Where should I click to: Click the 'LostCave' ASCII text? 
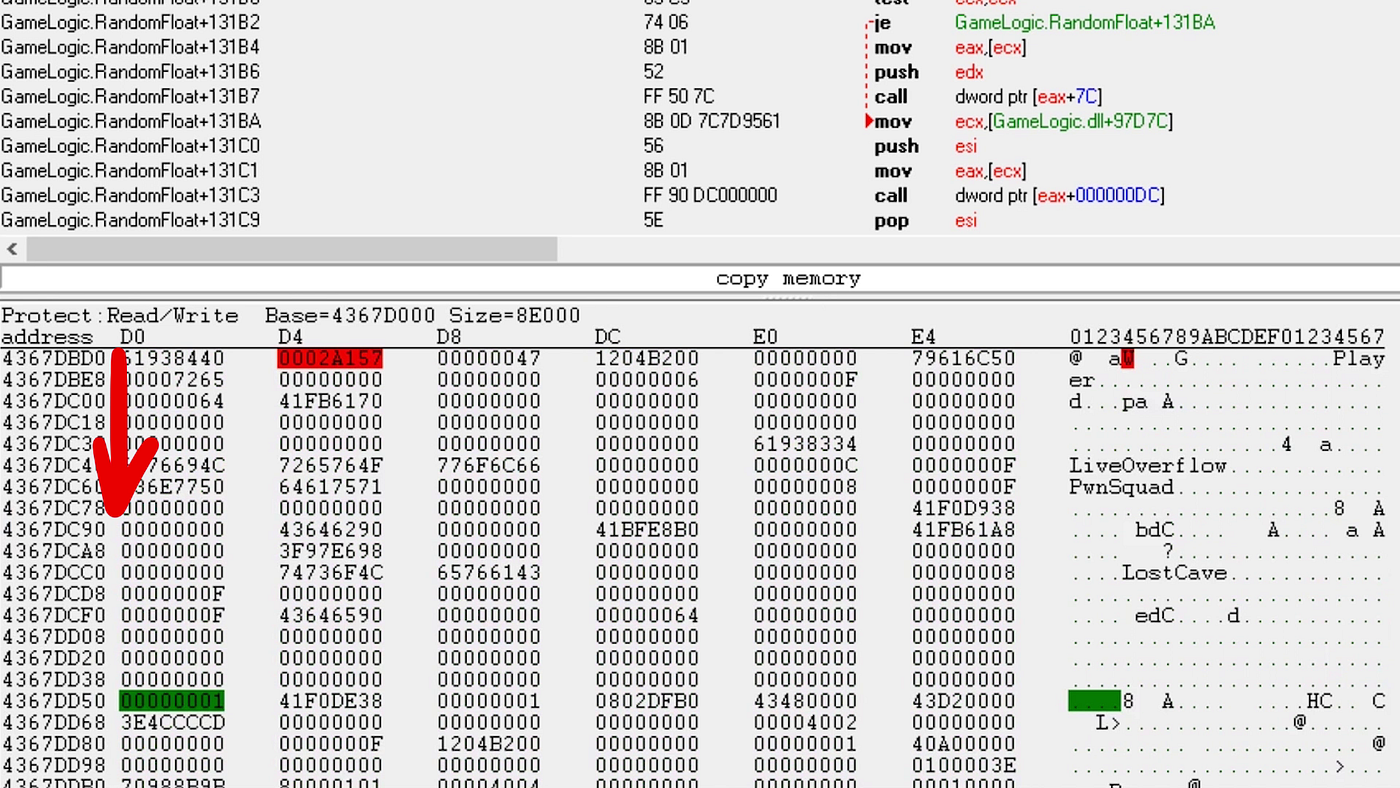click(x=1174, y=573)
